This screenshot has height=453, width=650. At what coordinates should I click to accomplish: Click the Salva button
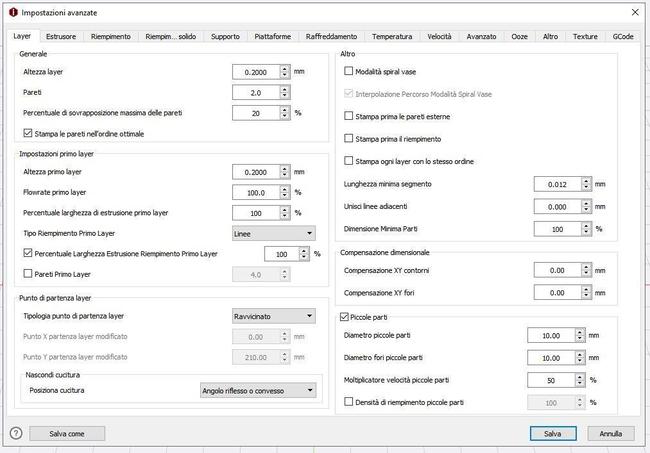tap(553, 434)
